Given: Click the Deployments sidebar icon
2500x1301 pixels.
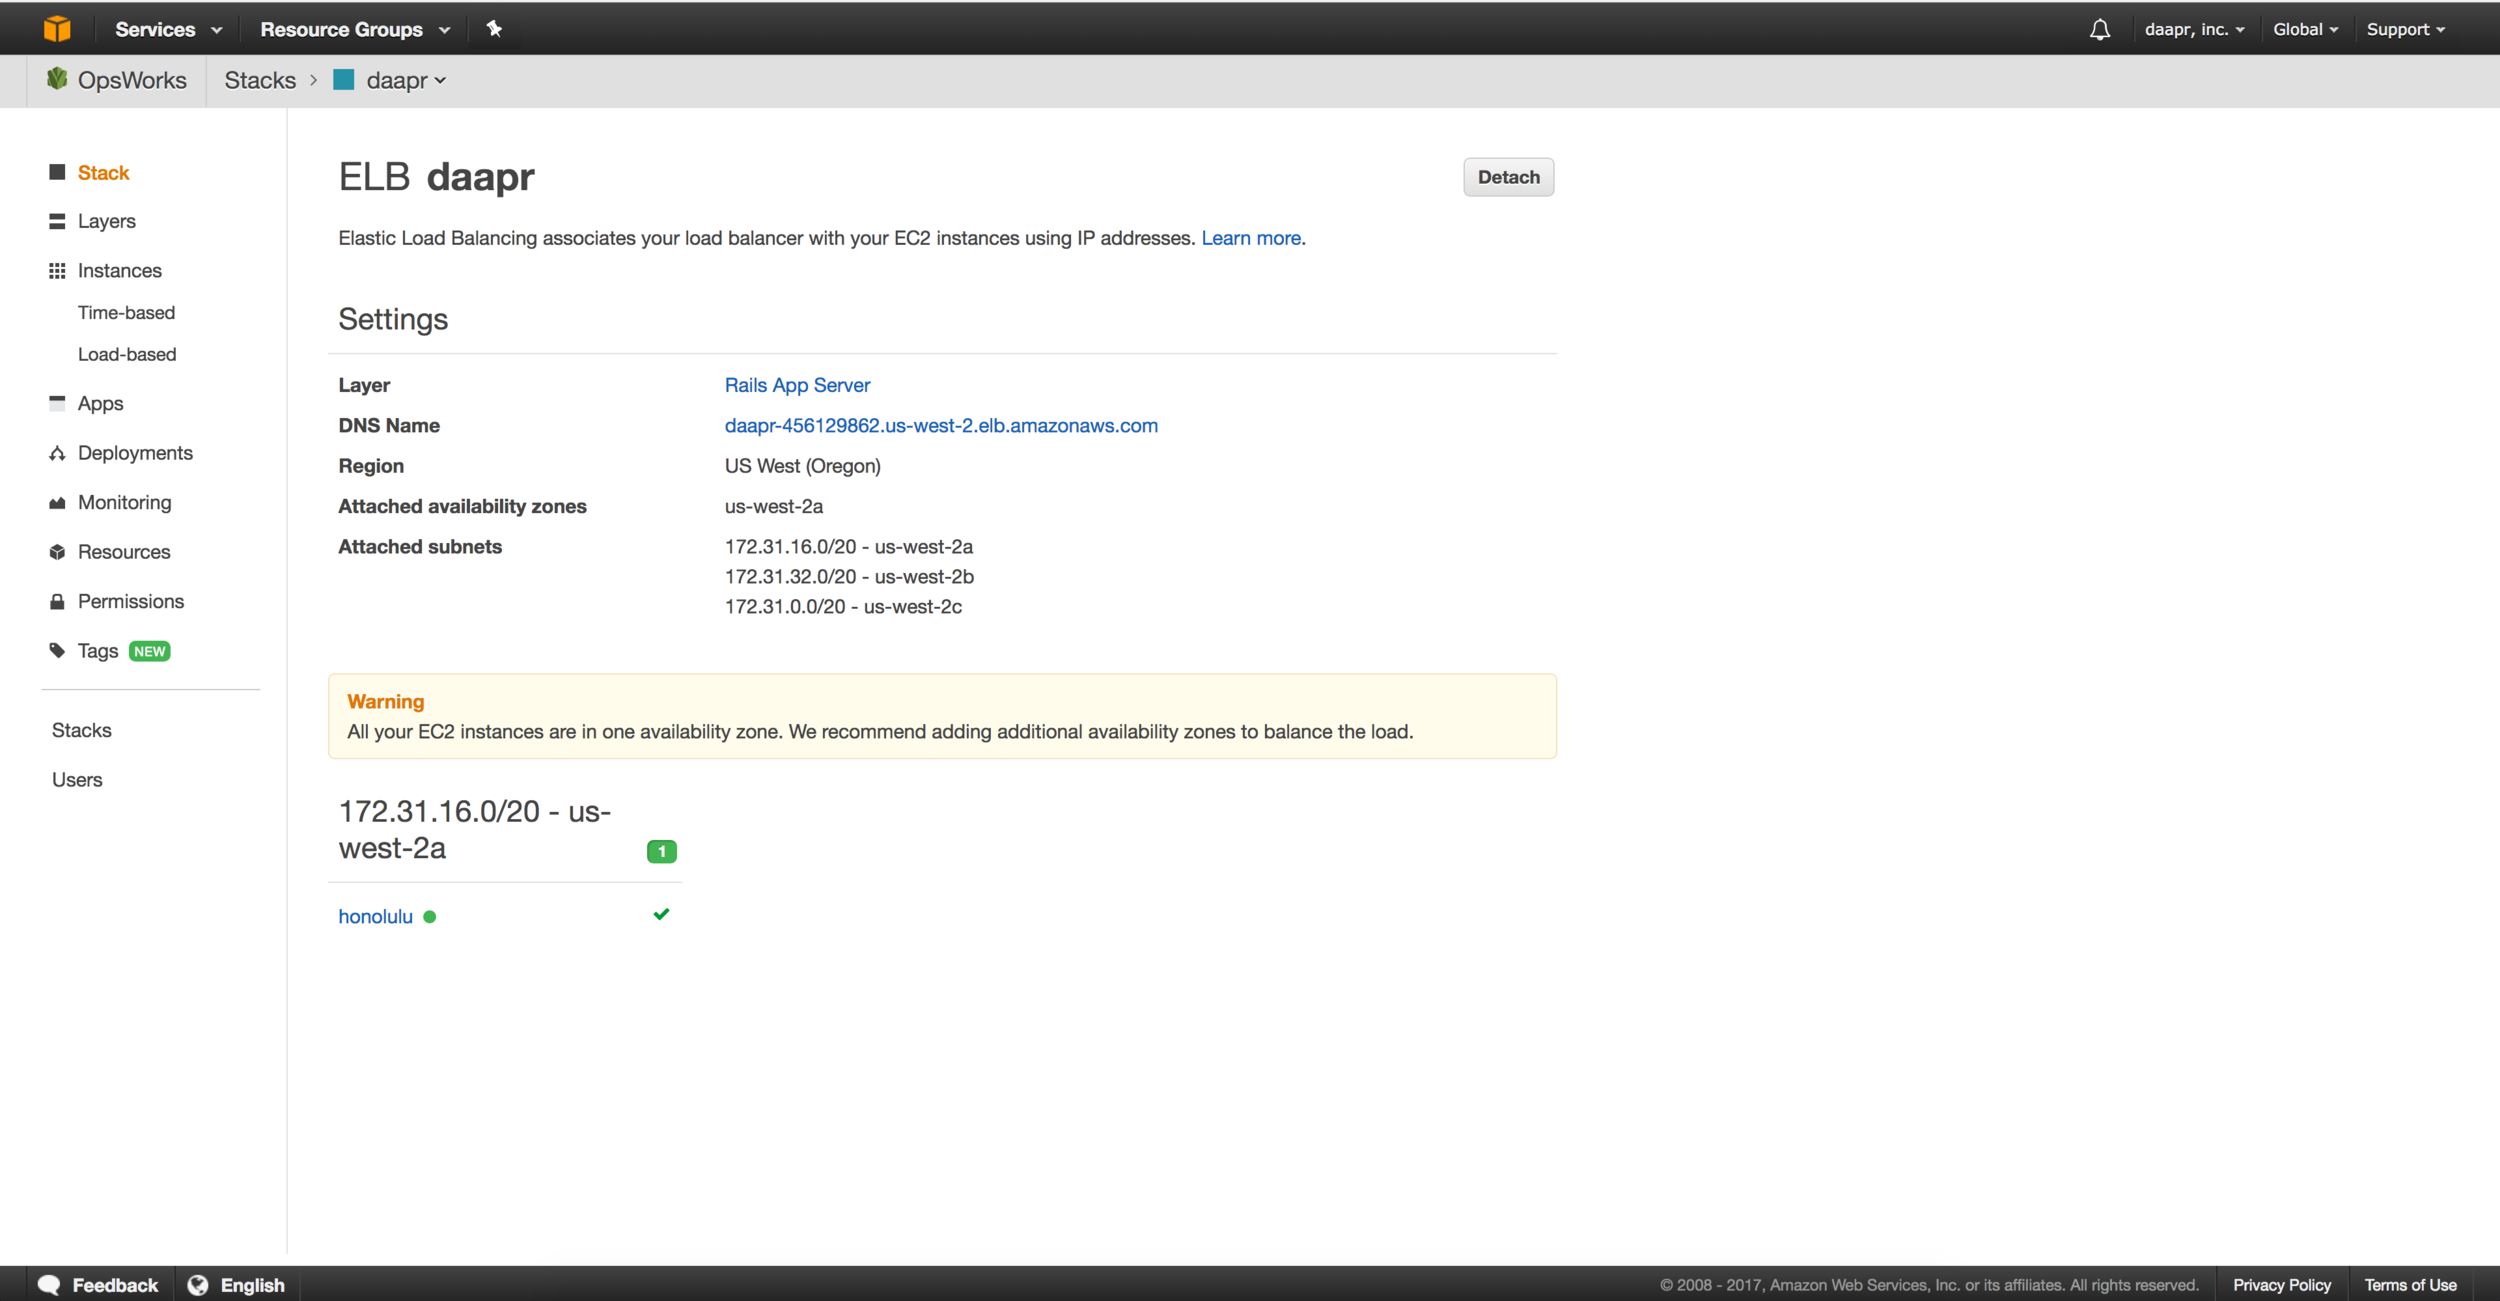Looking at the screenshot, I should coord(57,453).
